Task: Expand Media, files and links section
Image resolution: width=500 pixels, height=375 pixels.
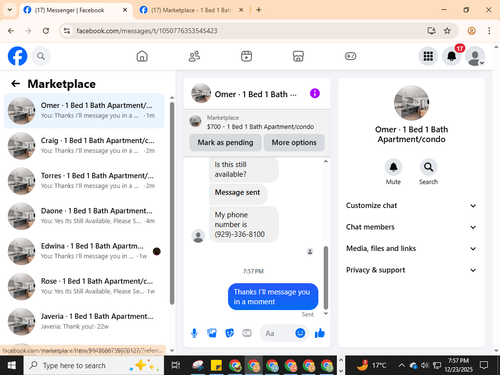Action: tap(411, 249)
